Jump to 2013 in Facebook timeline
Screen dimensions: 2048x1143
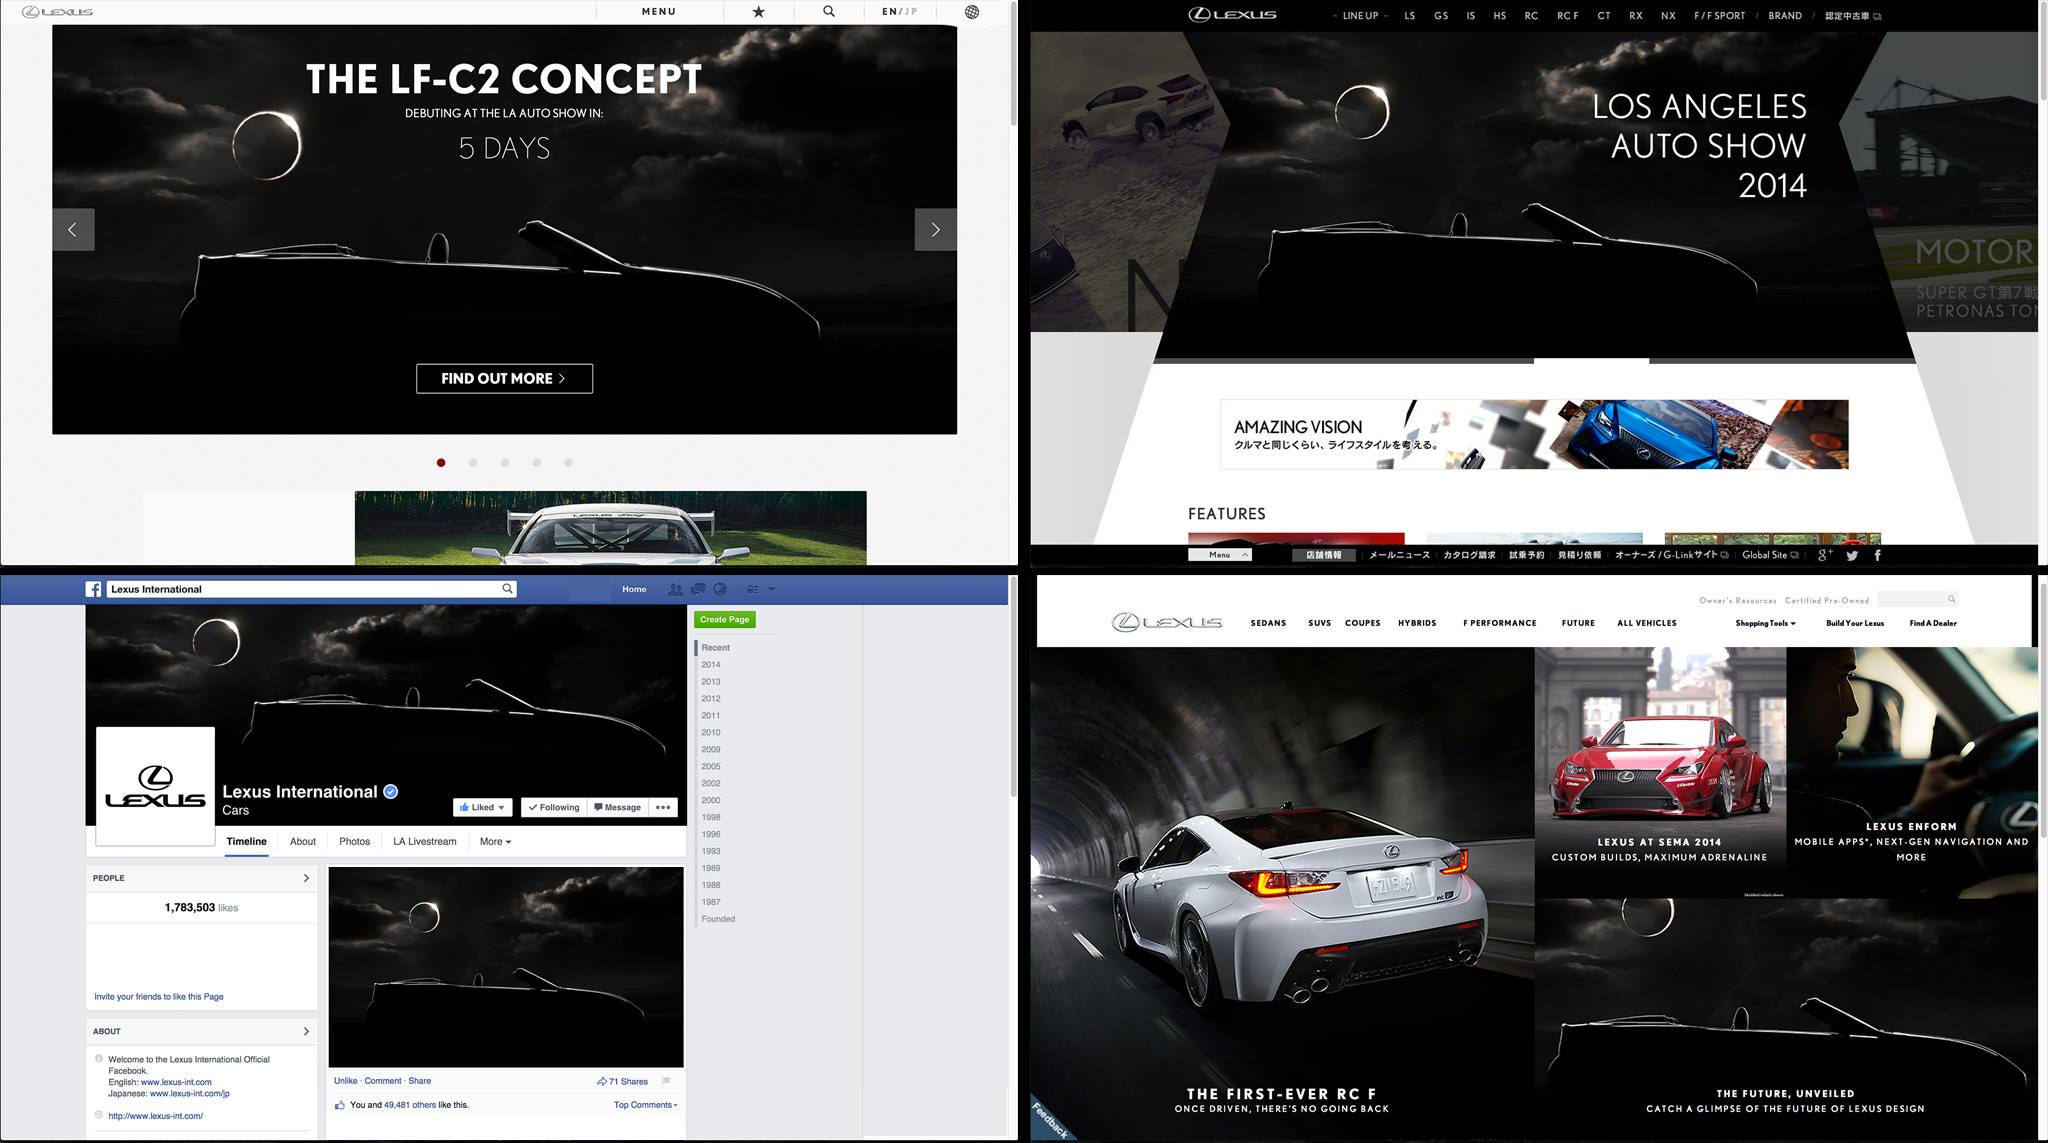click(711, 682)
